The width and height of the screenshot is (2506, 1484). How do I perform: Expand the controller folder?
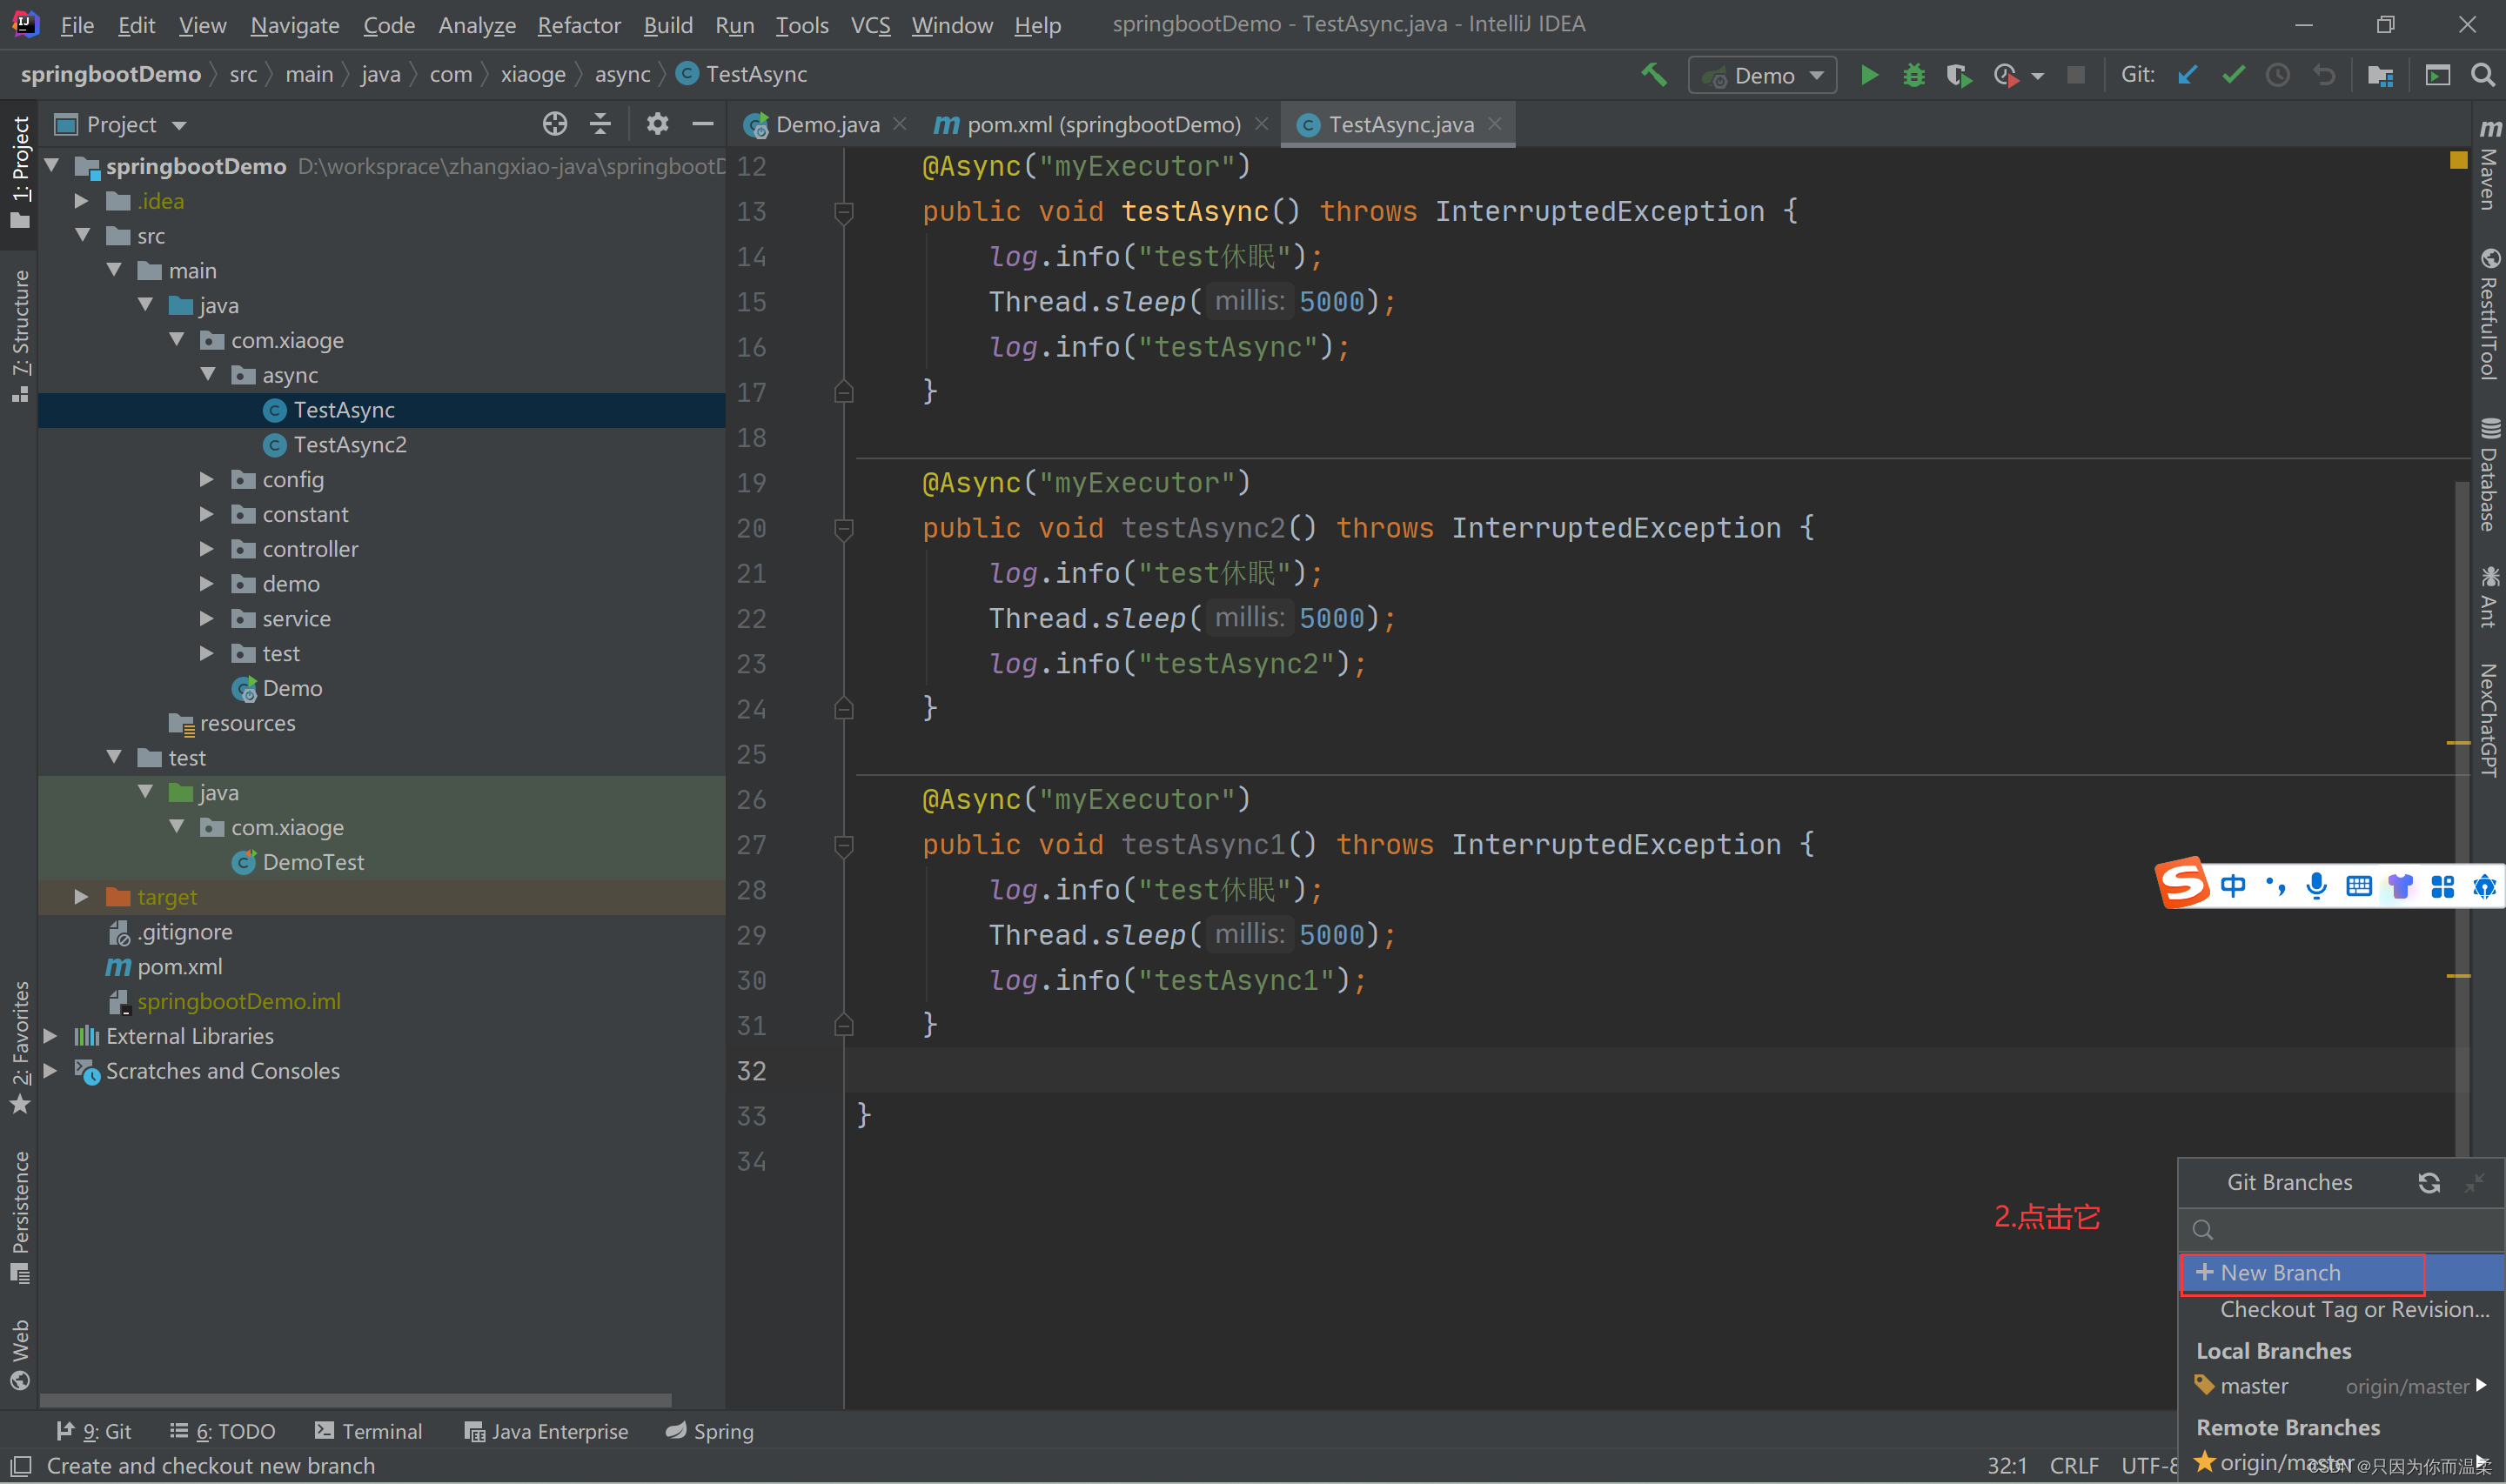[211, 548]
